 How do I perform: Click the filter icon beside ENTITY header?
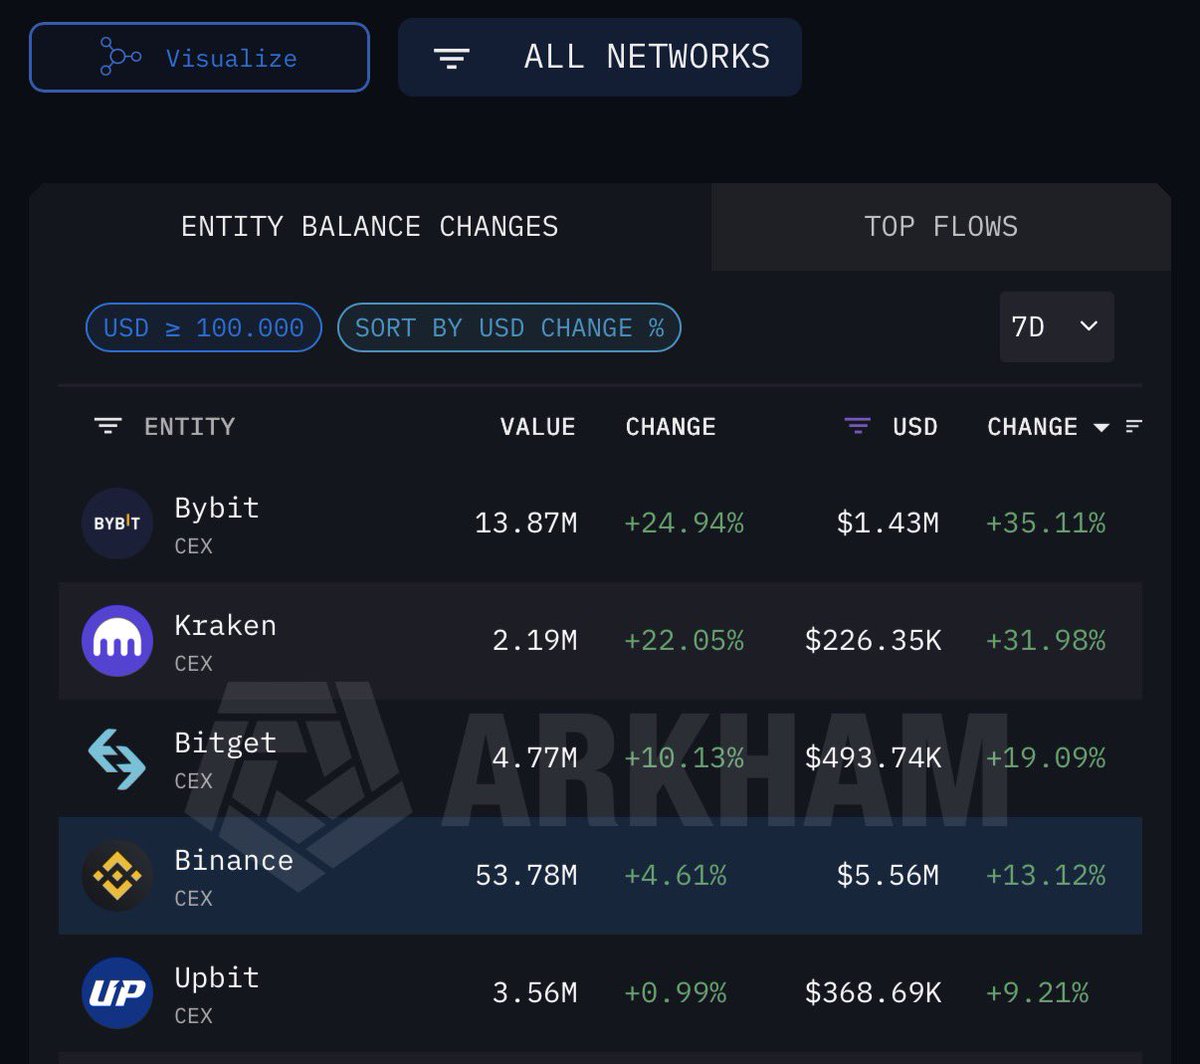pyautogui.click(x=107, y=426)
